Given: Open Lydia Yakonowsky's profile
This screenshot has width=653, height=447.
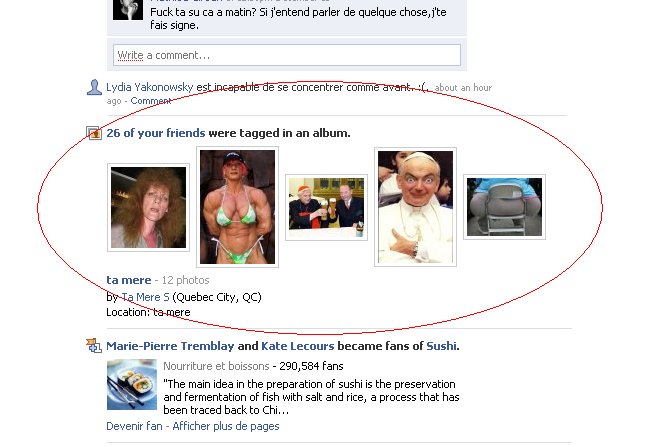Looking at the screenshot, I should pyautogui.click(x=150, y=87).
